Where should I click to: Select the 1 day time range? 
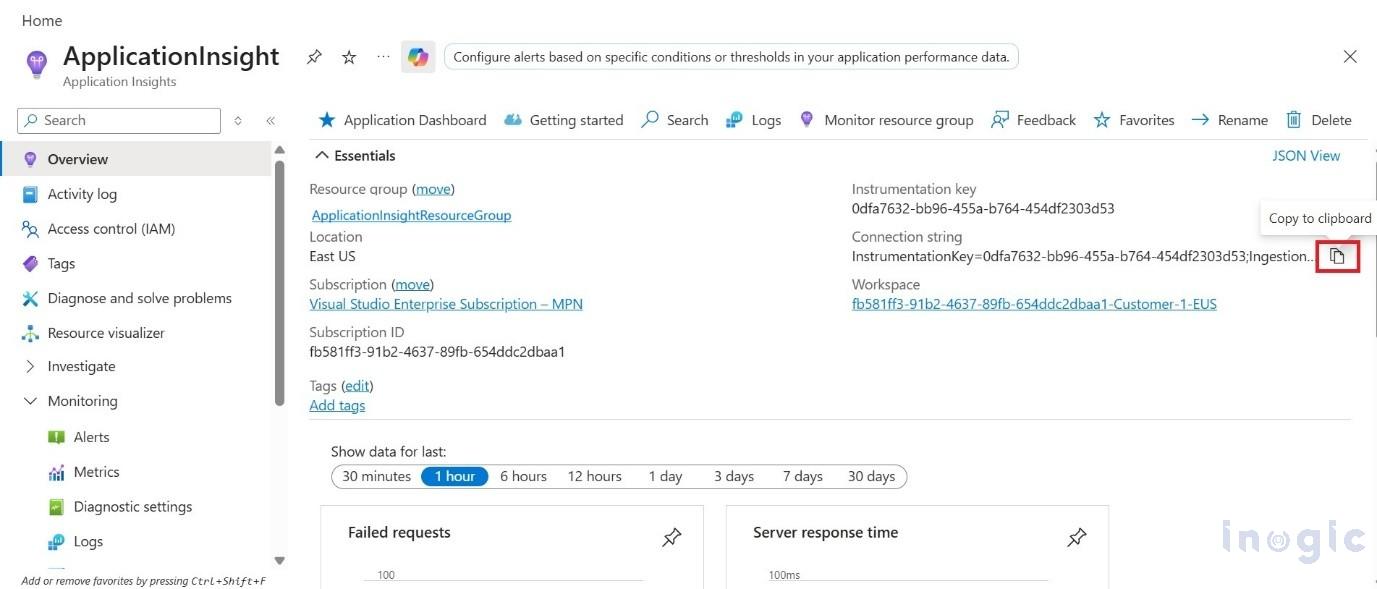665,476
